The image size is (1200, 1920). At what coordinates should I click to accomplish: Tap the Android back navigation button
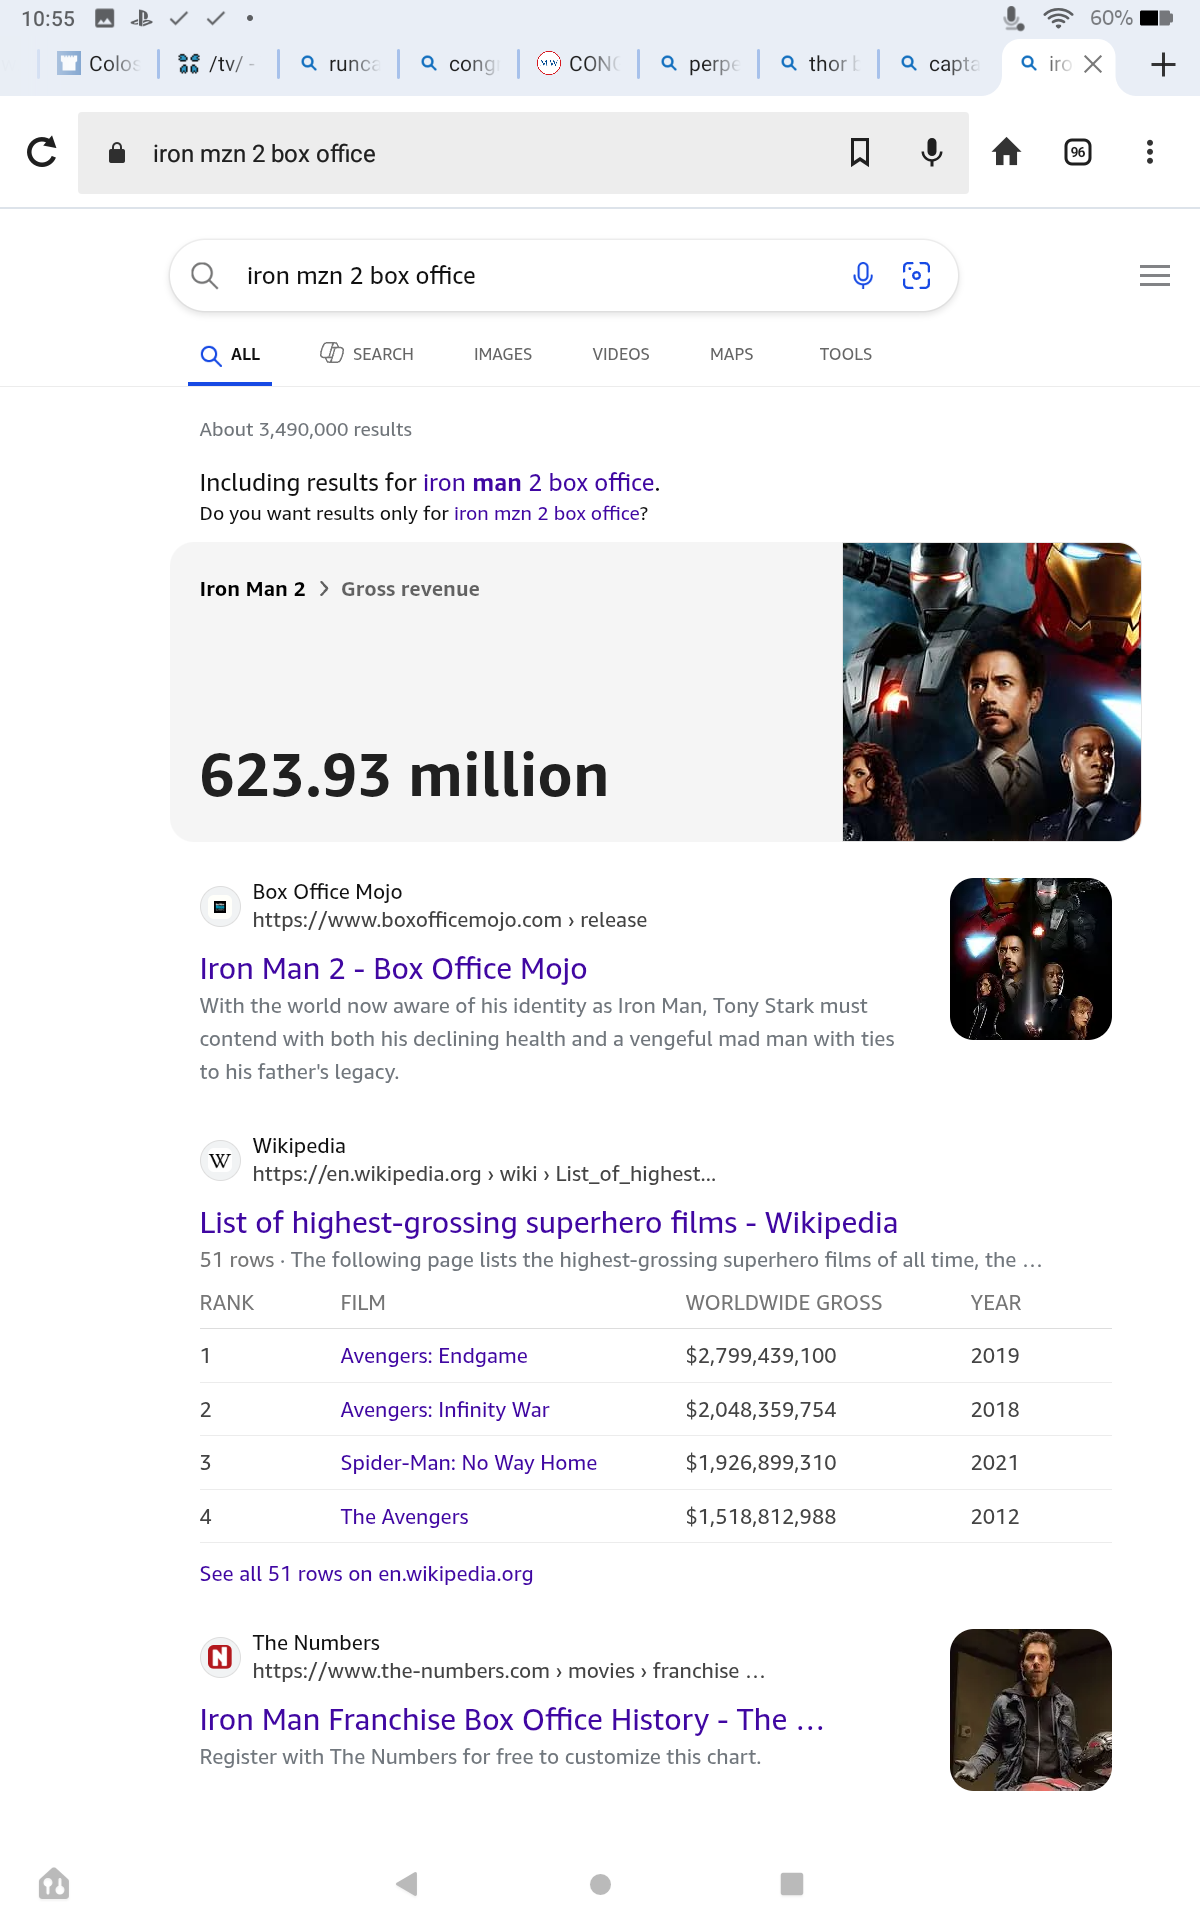(x=407, y=1884)
